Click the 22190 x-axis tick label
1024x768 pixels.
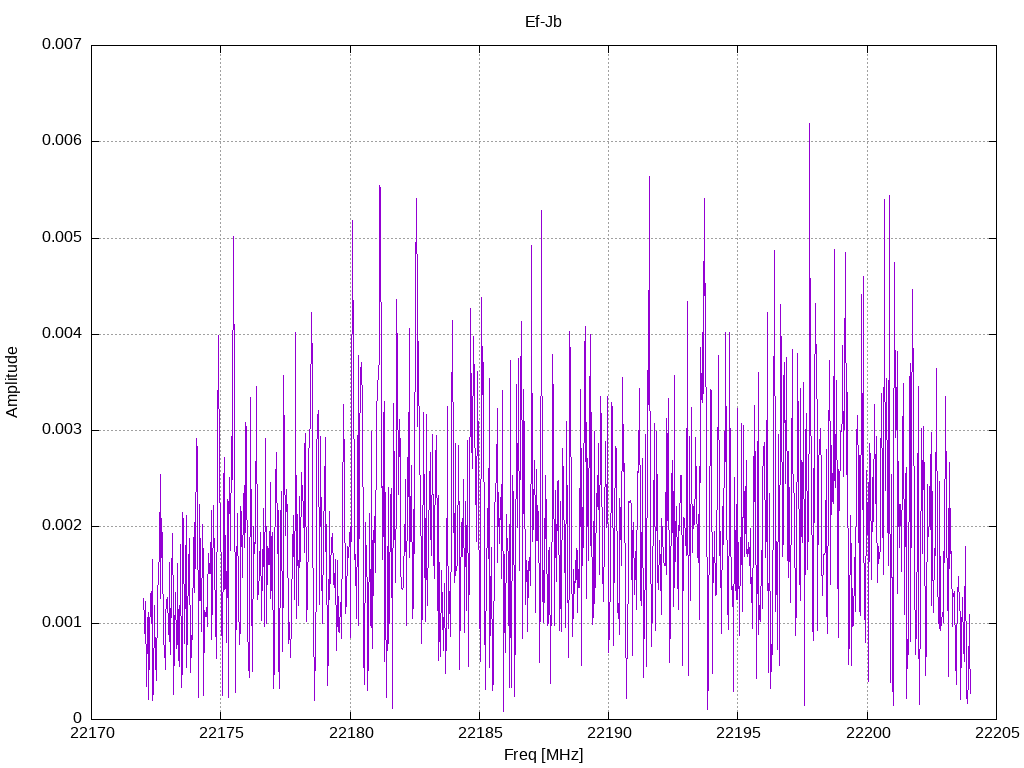point(609,733)
